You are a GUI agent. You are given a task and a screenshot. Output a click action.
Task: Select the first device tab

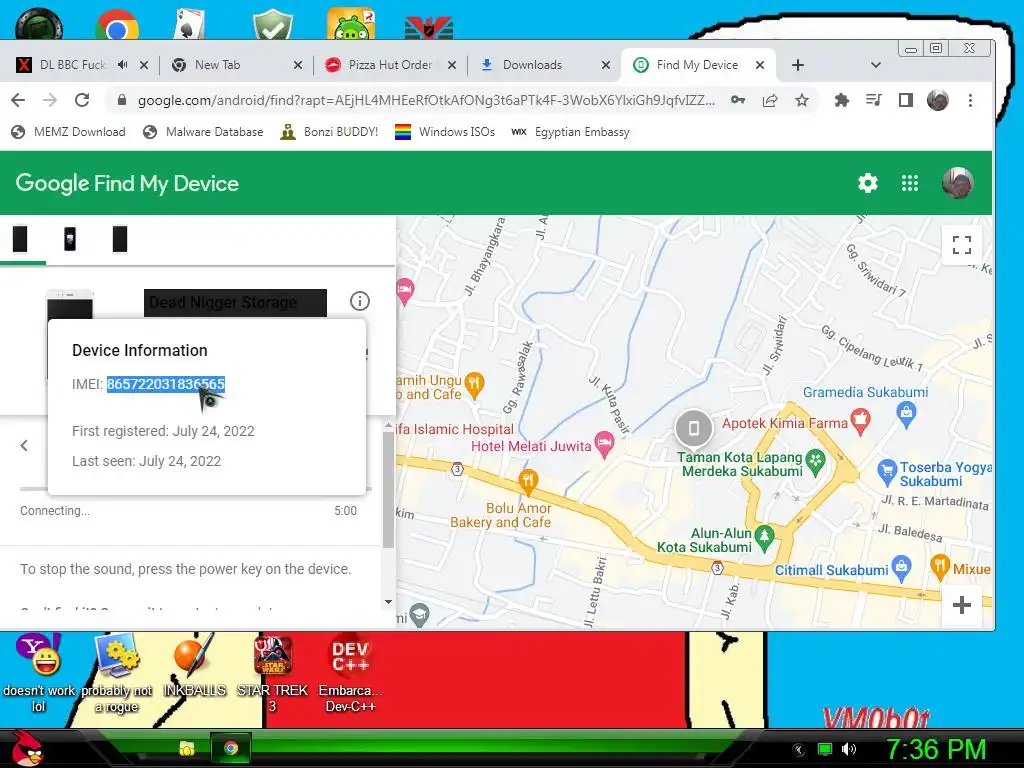20,238
